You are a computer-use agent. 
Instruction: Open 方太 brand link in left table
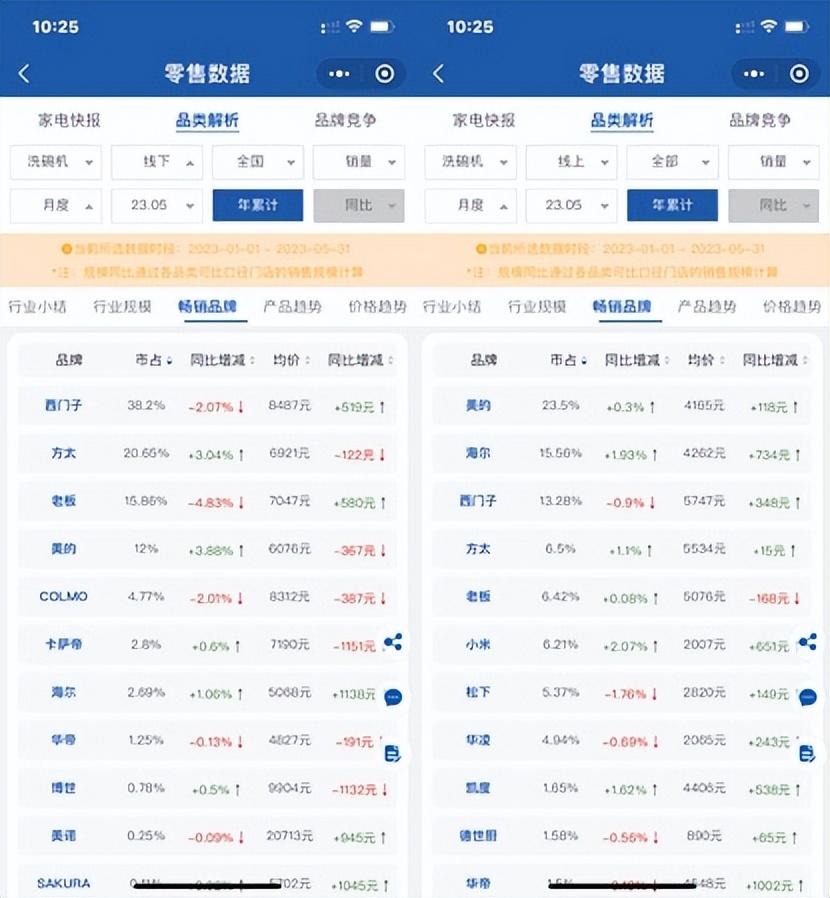tap(64, 453)
